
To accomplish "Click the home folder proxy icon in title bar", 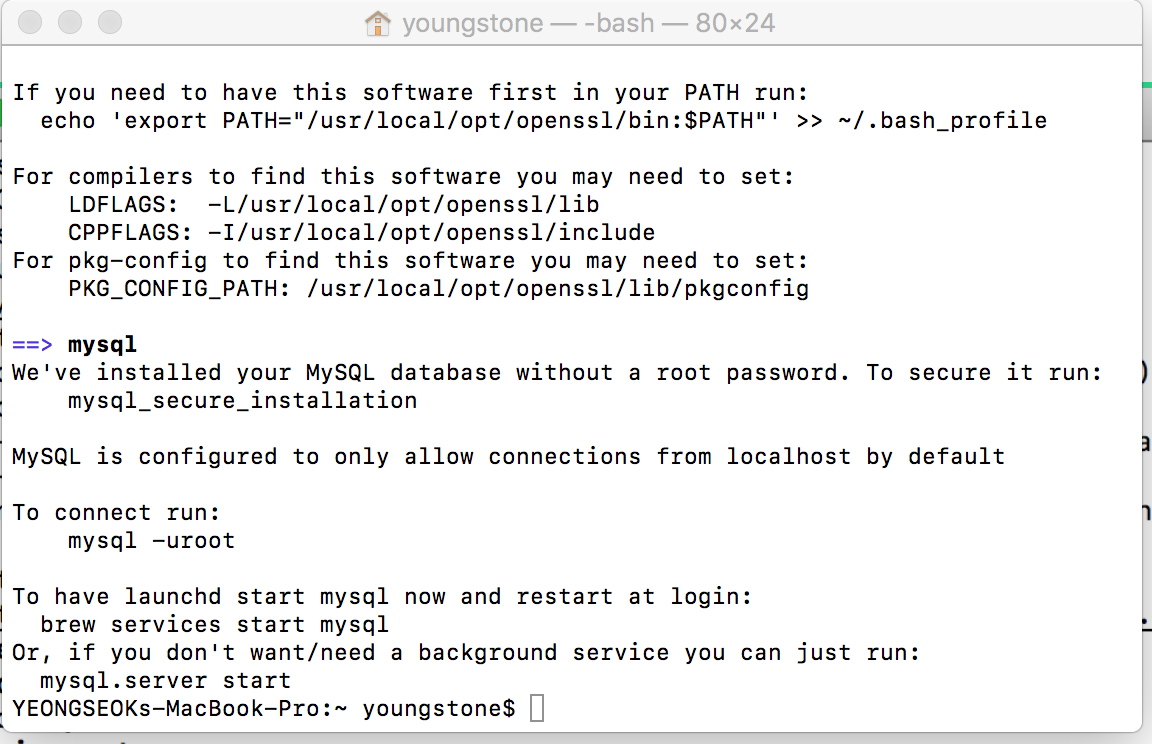I will pyautogui.click(x=378, y=23).
